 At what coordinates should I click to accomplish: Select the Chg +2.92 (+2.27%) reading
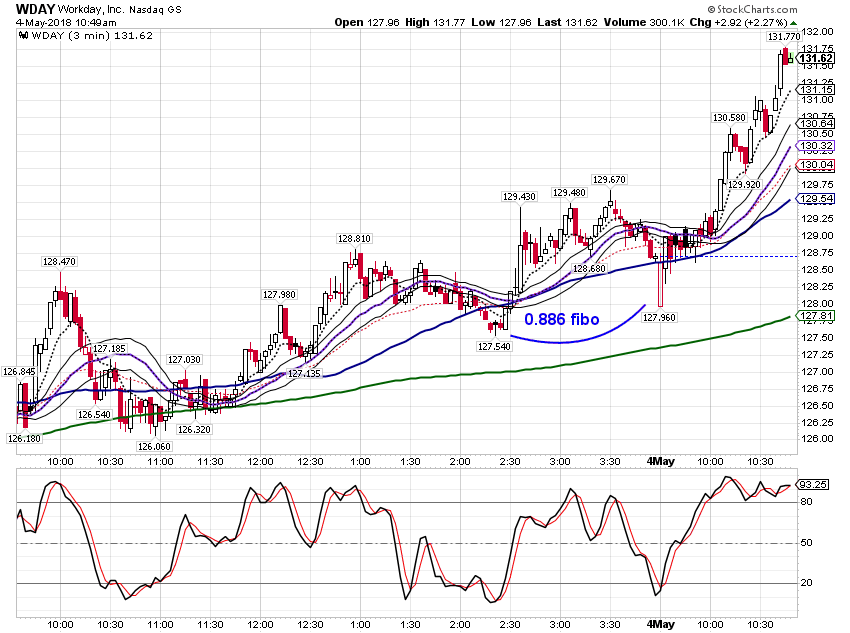point(738,22)
